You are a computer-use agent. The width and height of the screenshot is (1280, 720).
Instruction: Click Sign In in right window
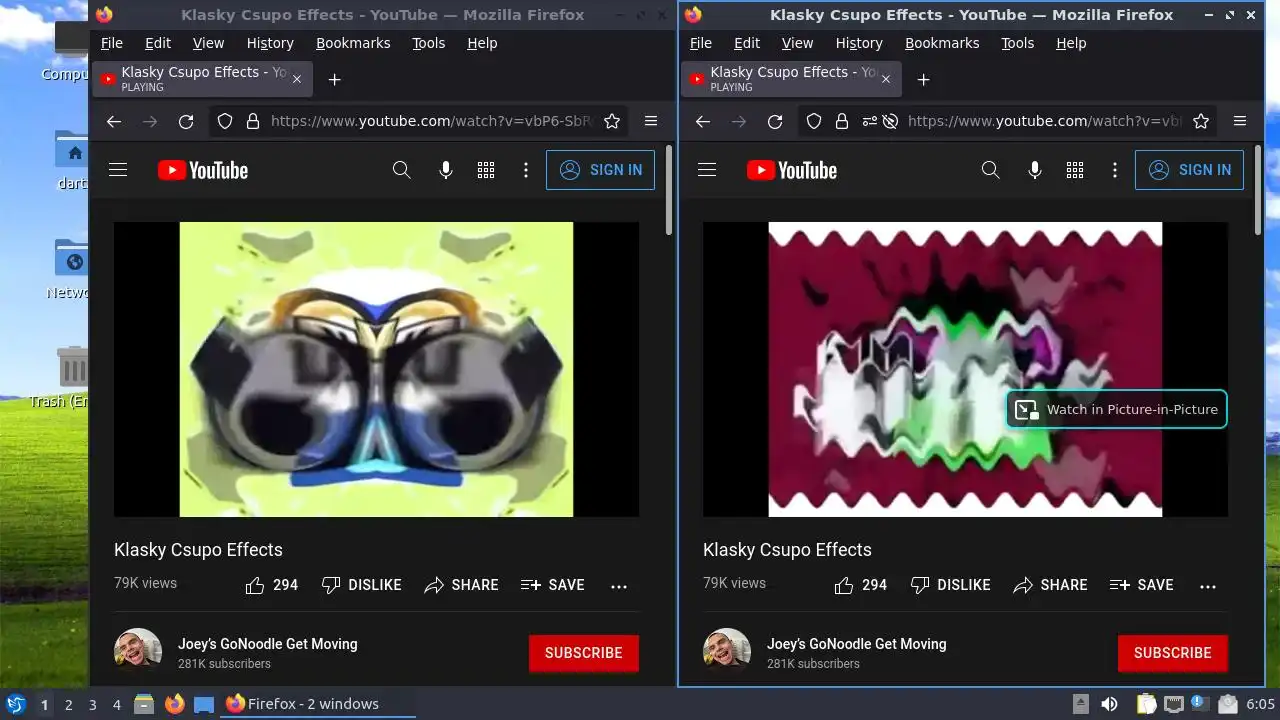[1189, 170]
